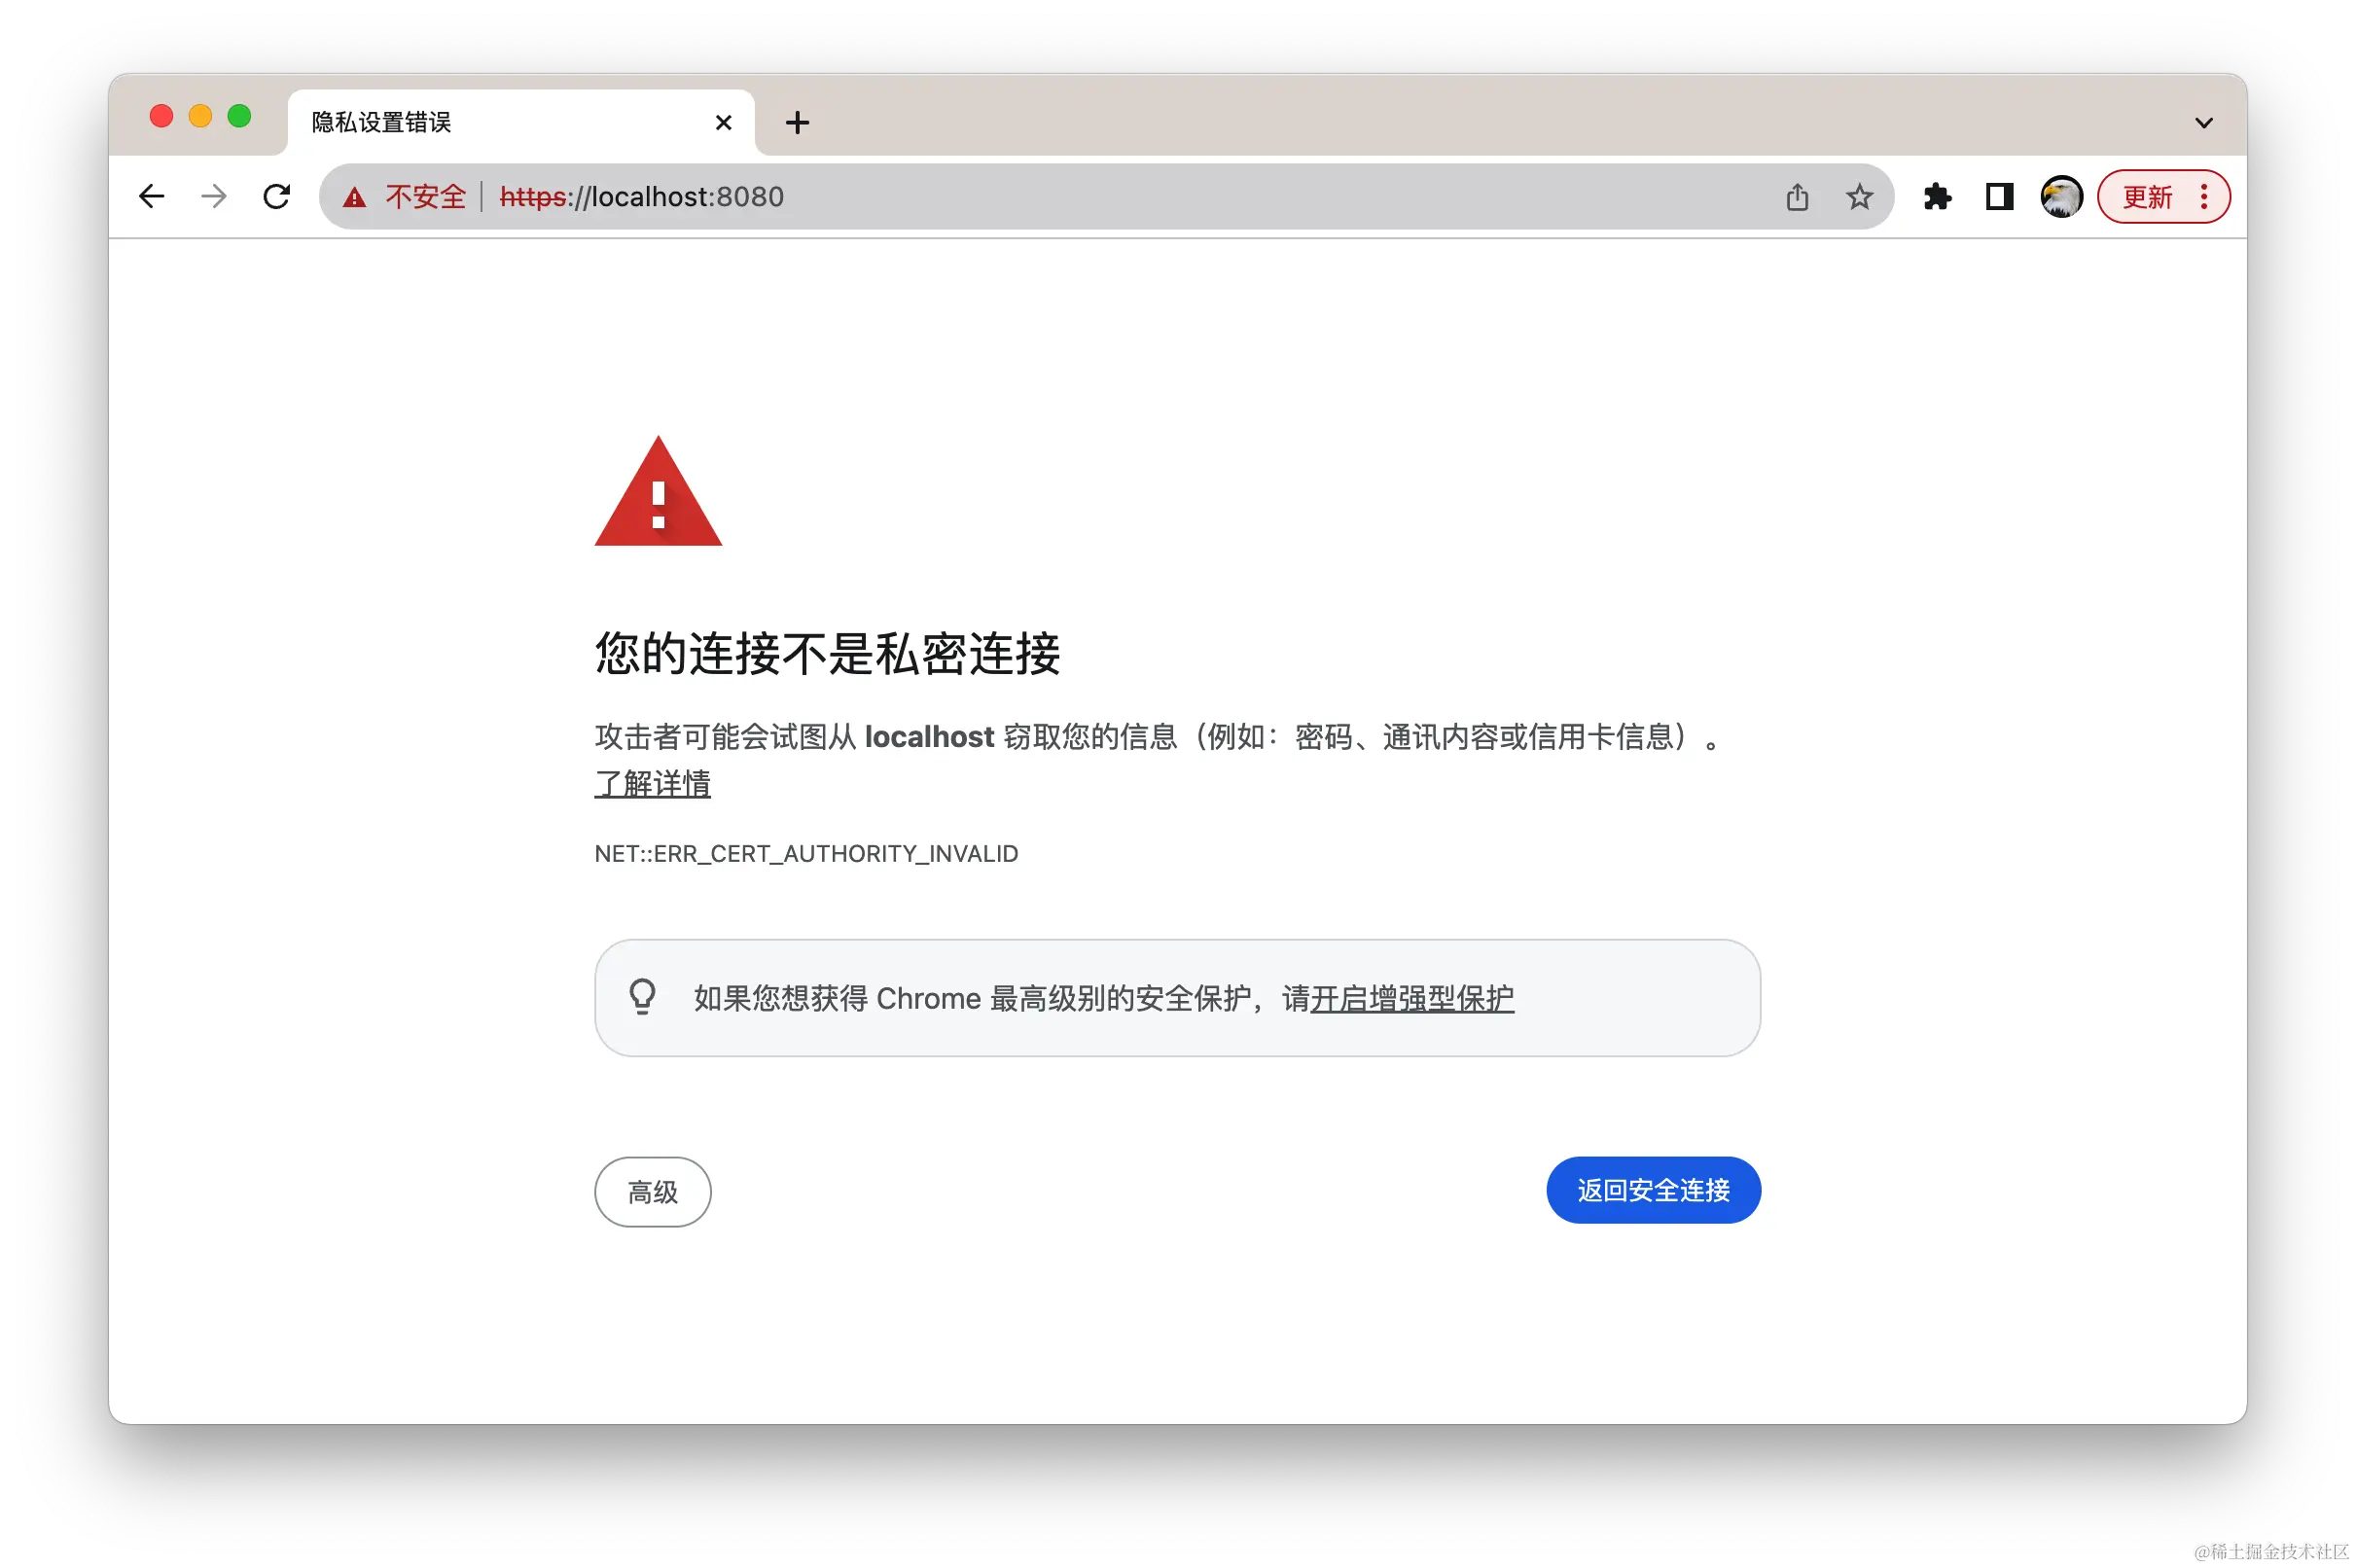Toggle the side panel icon
2356x1568 pixels.
(1999, 196)
